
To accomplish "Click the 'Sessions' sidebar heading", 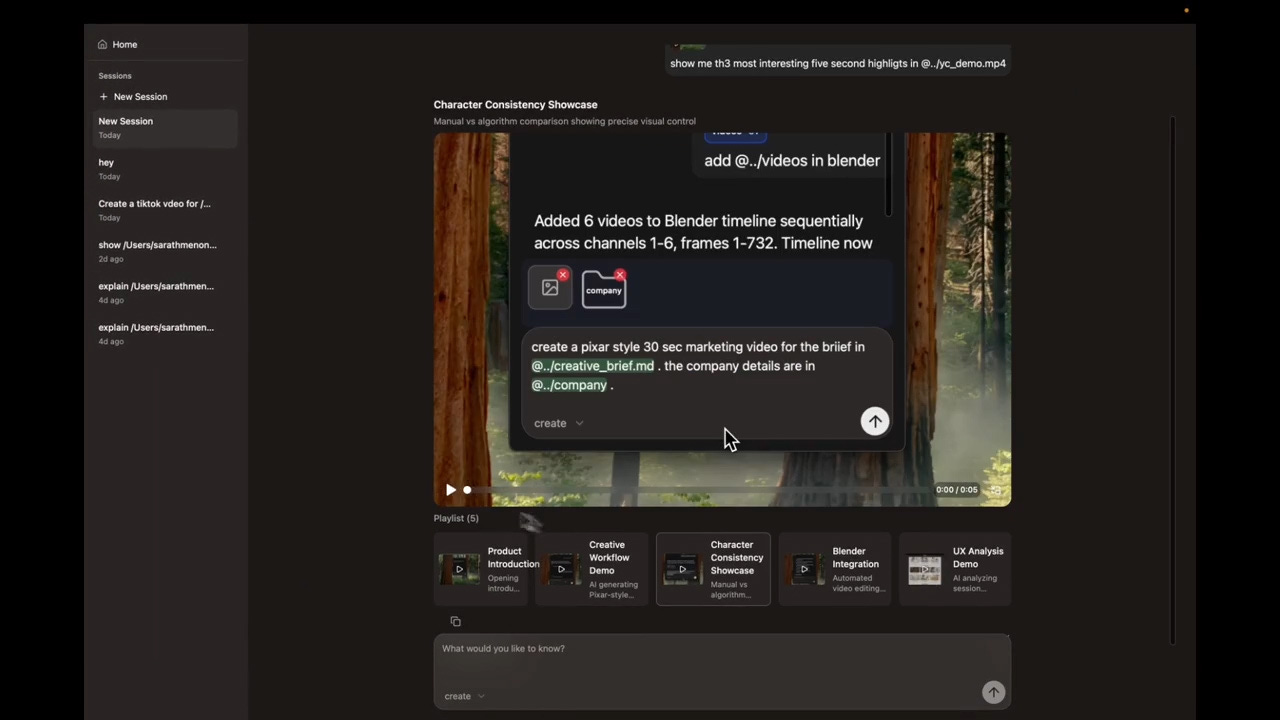I will 115,76.
